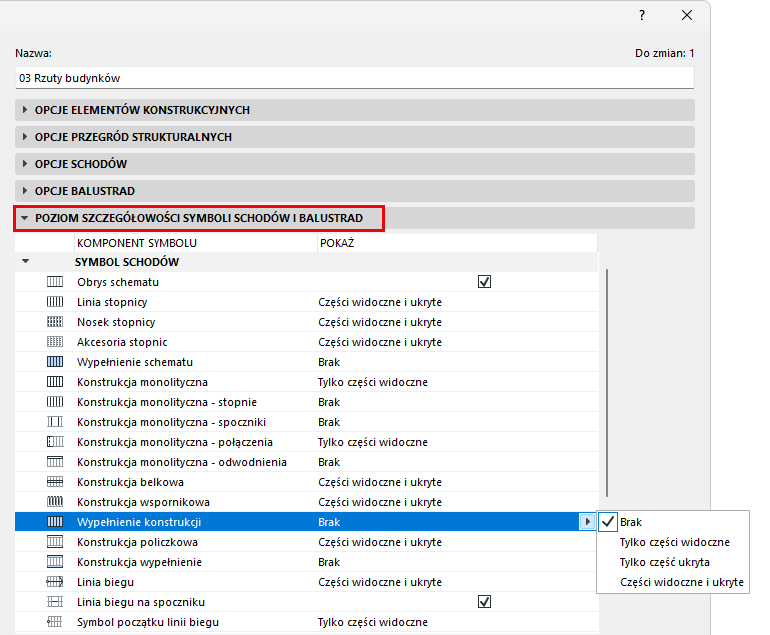The height and width of the screenshot is (635, 770).
Task: Collapse the Symbol schodów group
Action: [x=26, y=261]
